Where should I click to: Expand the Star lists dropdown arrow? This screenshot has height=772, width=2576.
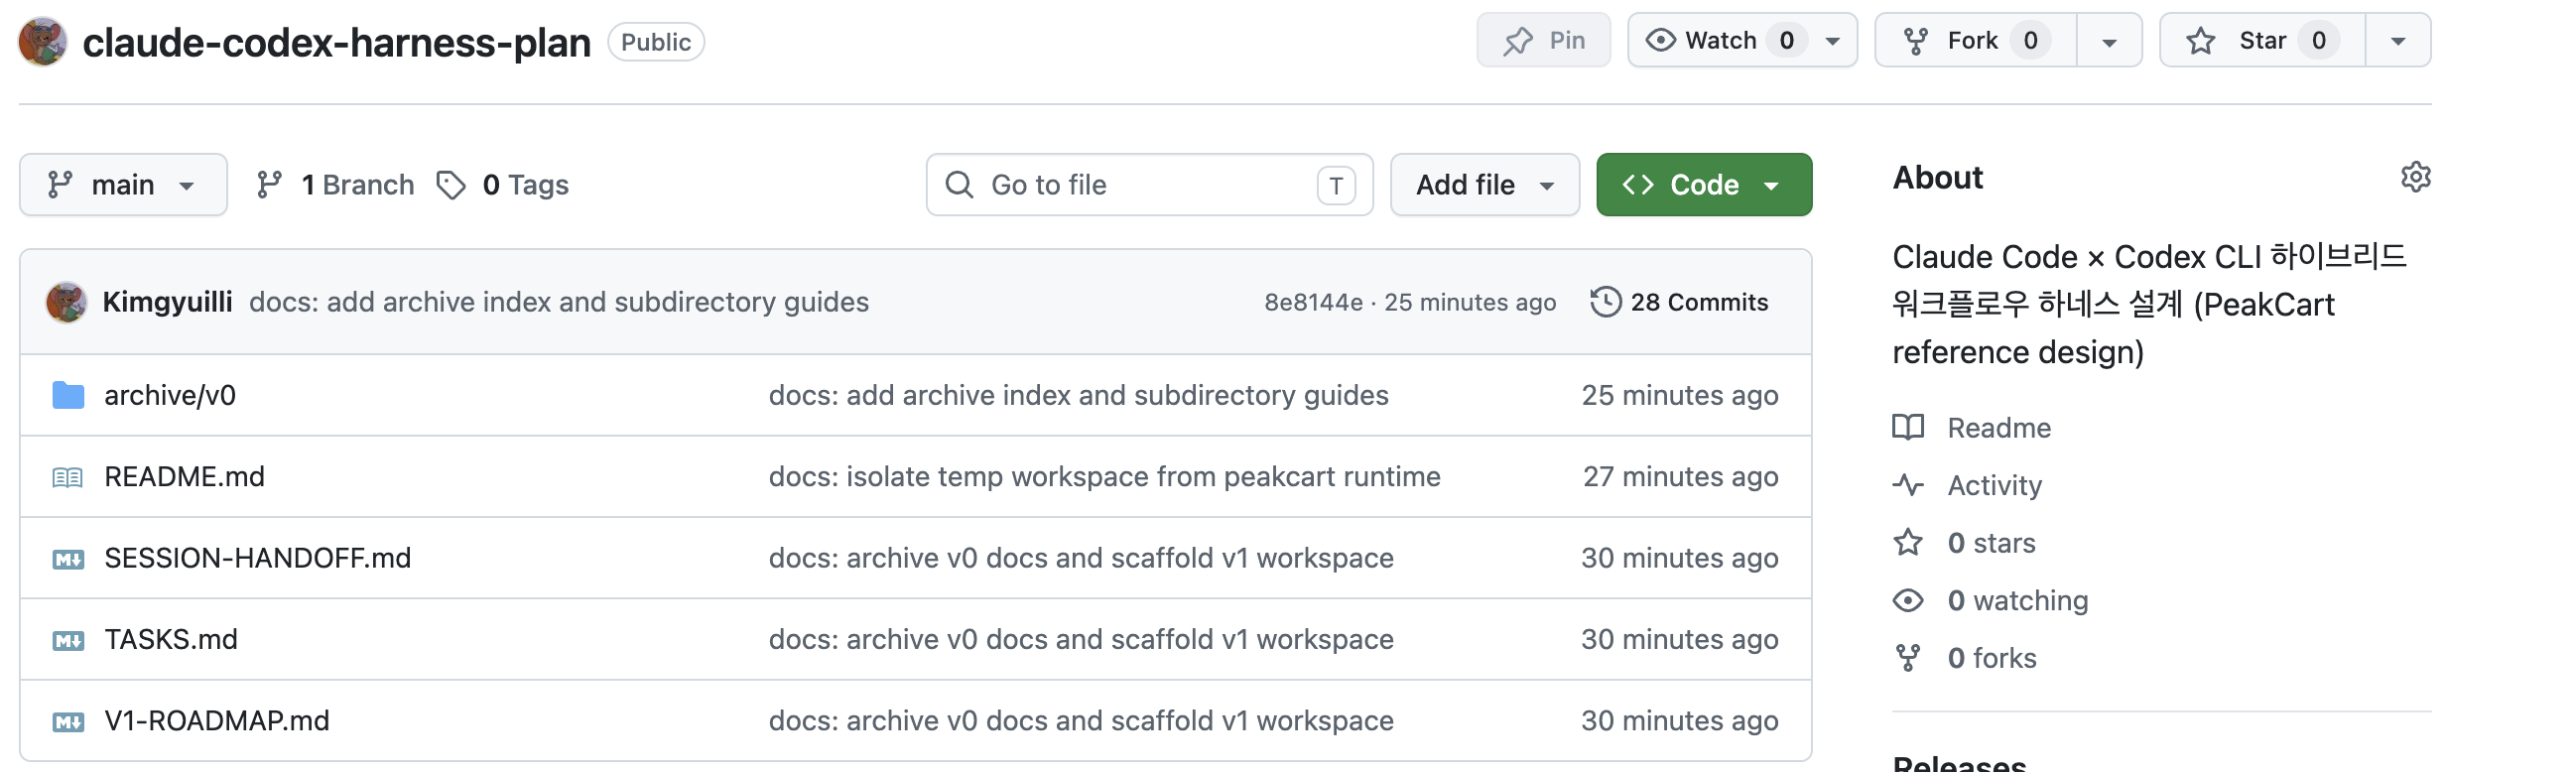pyautogui.click(x=2397, y=41)
